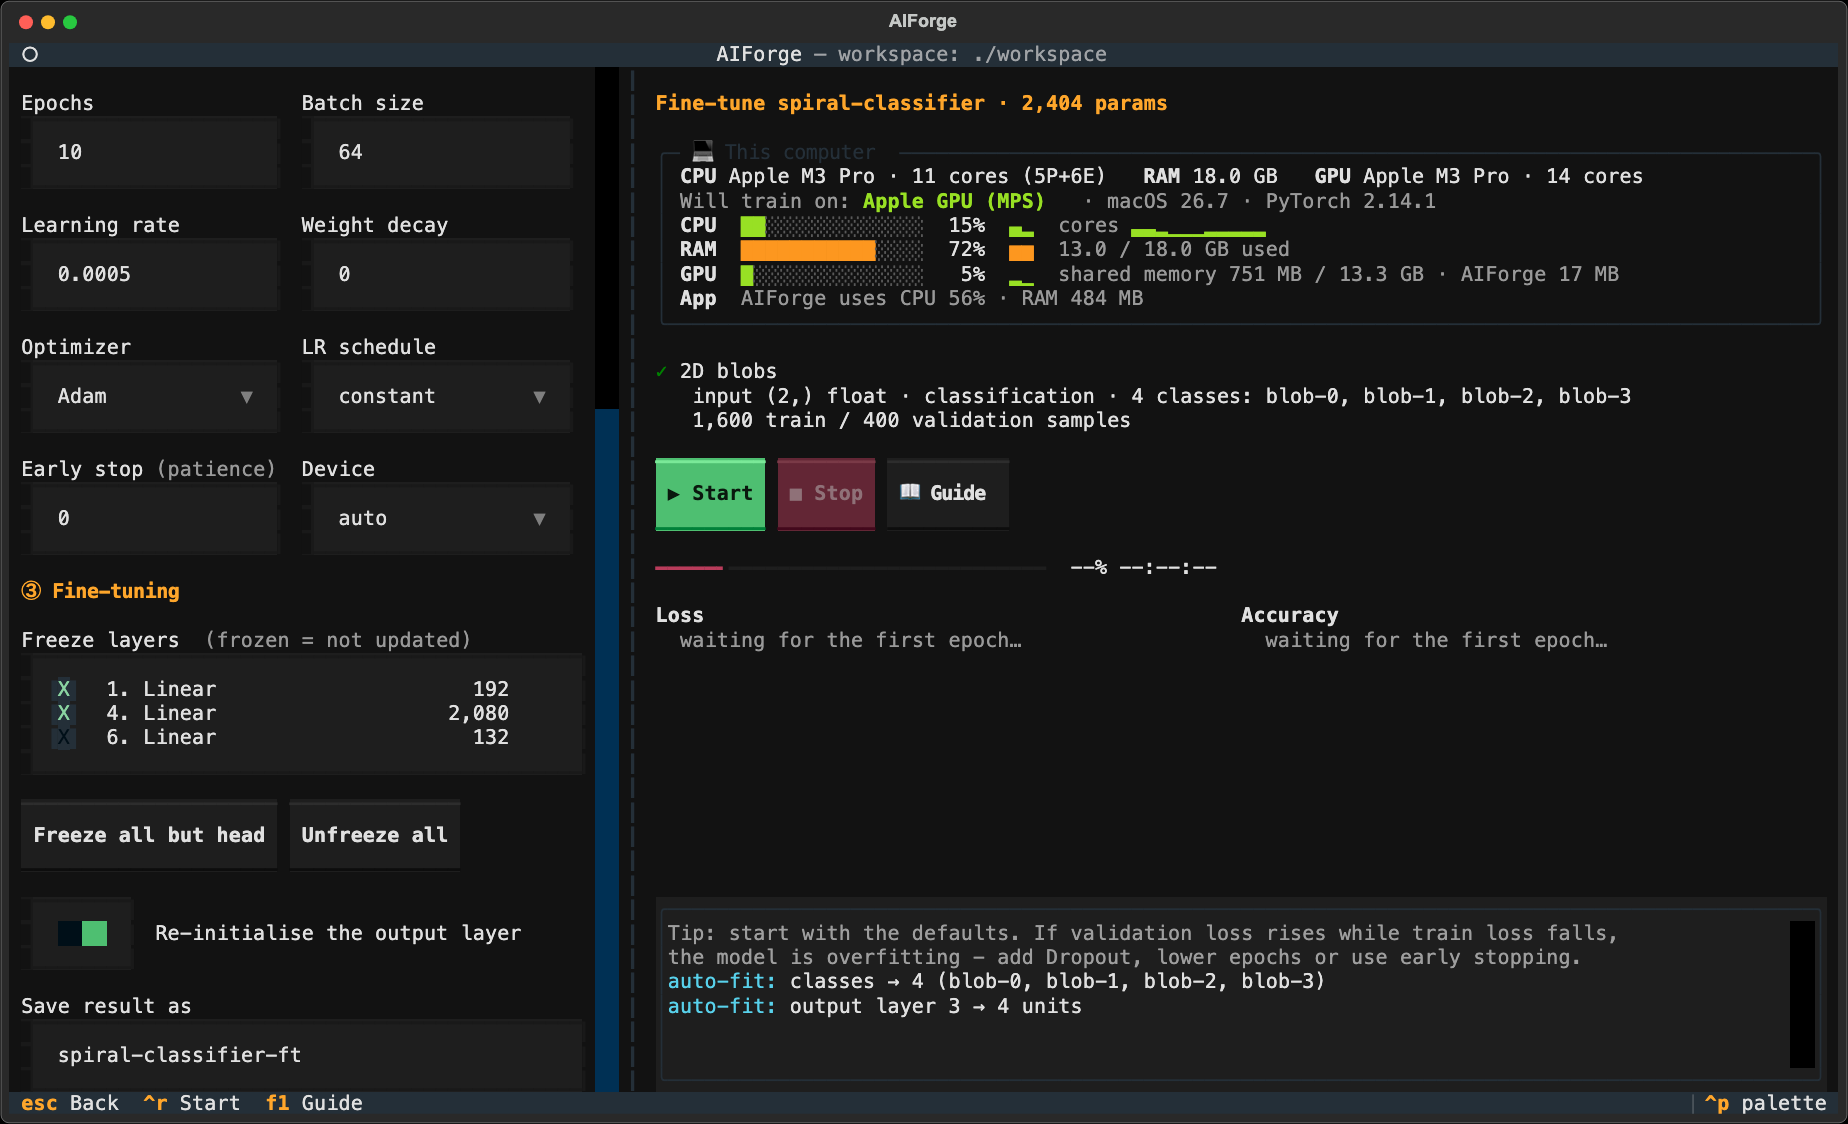Click the auto-fit output layer 3 → 4 units line
The image size is (1848, 1124).
coord(875,1006)
